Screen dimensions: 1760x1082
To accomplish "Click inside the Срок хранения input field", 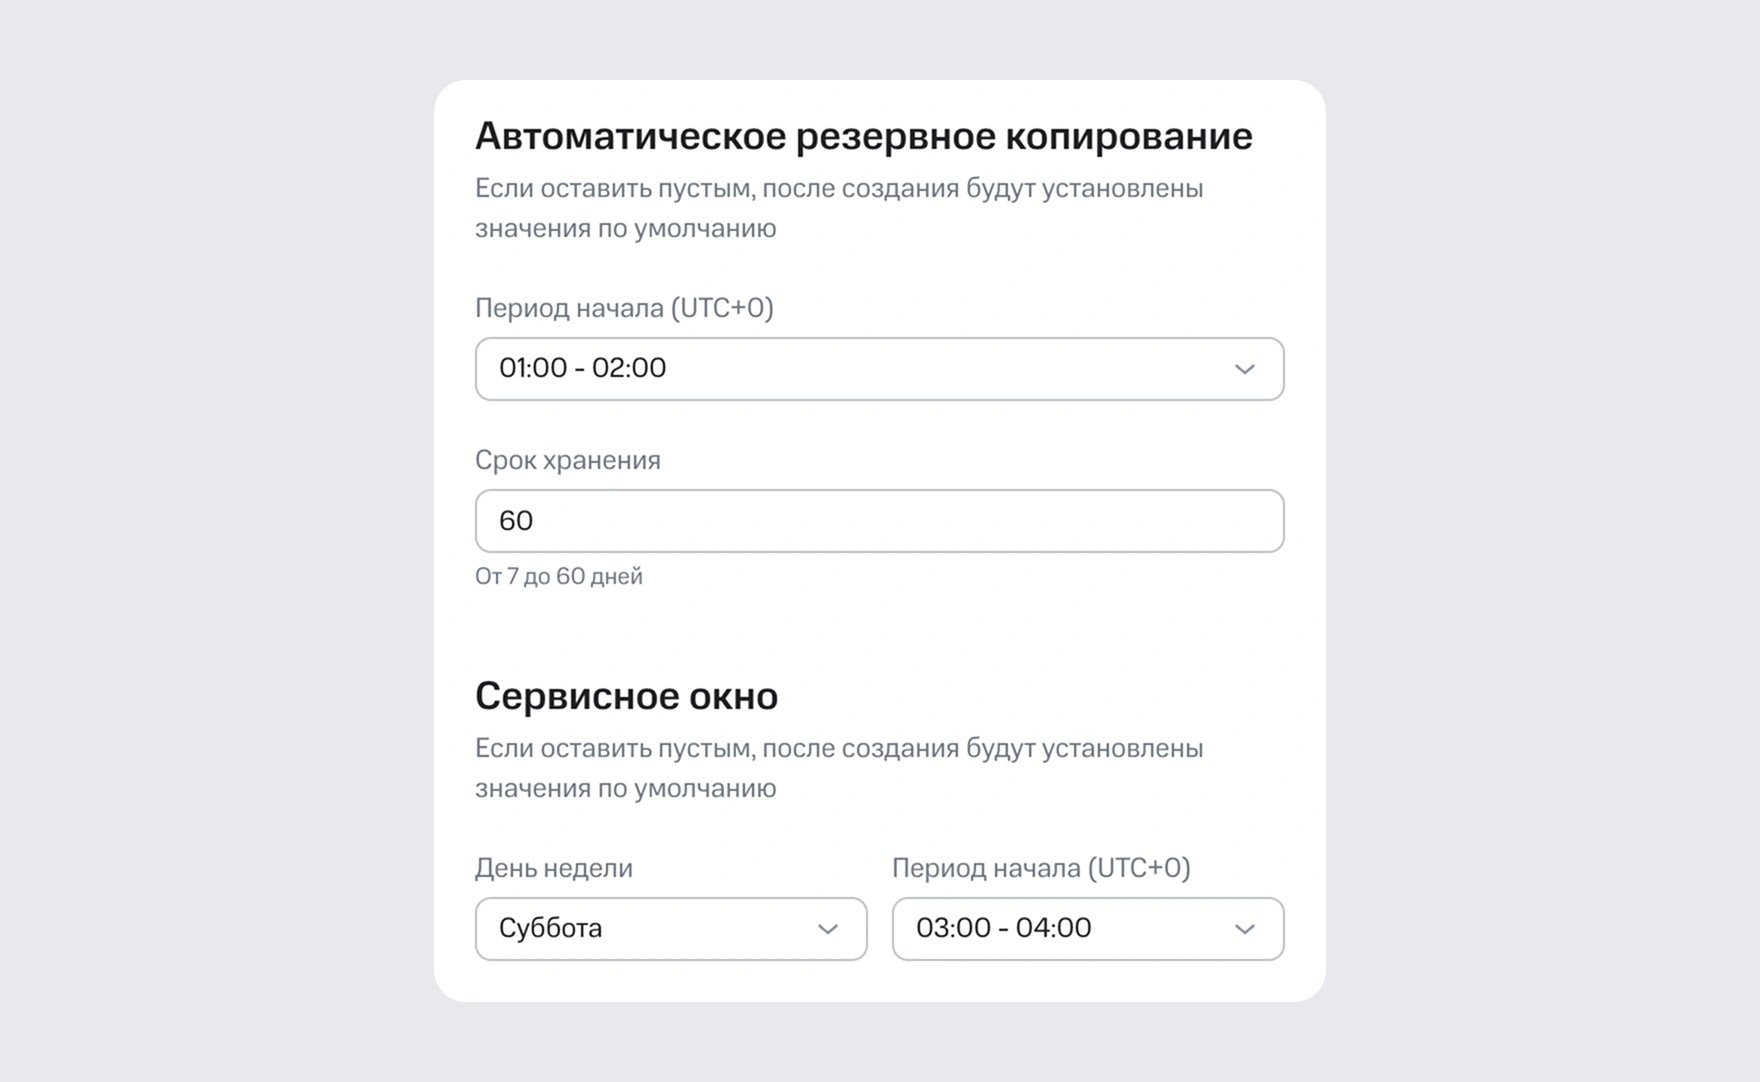I will [880, 520].
